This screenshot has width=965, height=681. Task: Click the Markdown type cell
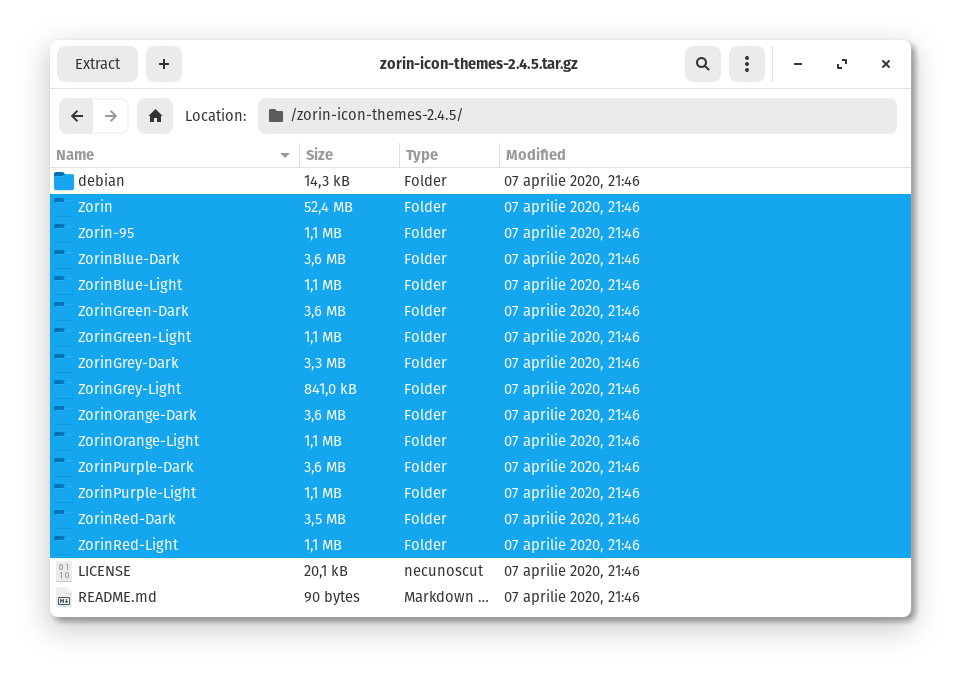(x=446, y=597)
